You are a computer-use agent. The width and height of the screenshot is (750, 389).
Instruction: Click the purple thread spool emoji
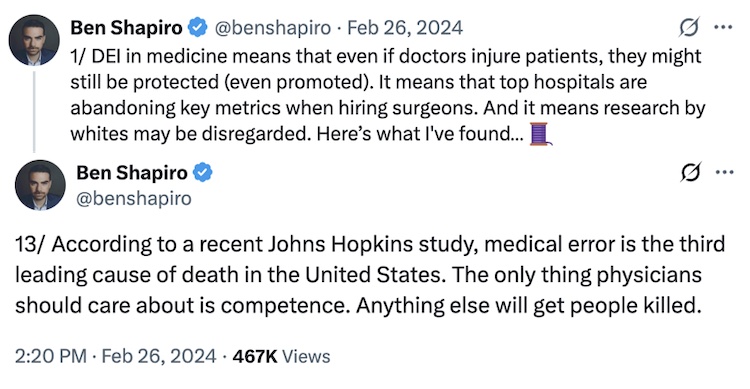[x=540, y=133]
